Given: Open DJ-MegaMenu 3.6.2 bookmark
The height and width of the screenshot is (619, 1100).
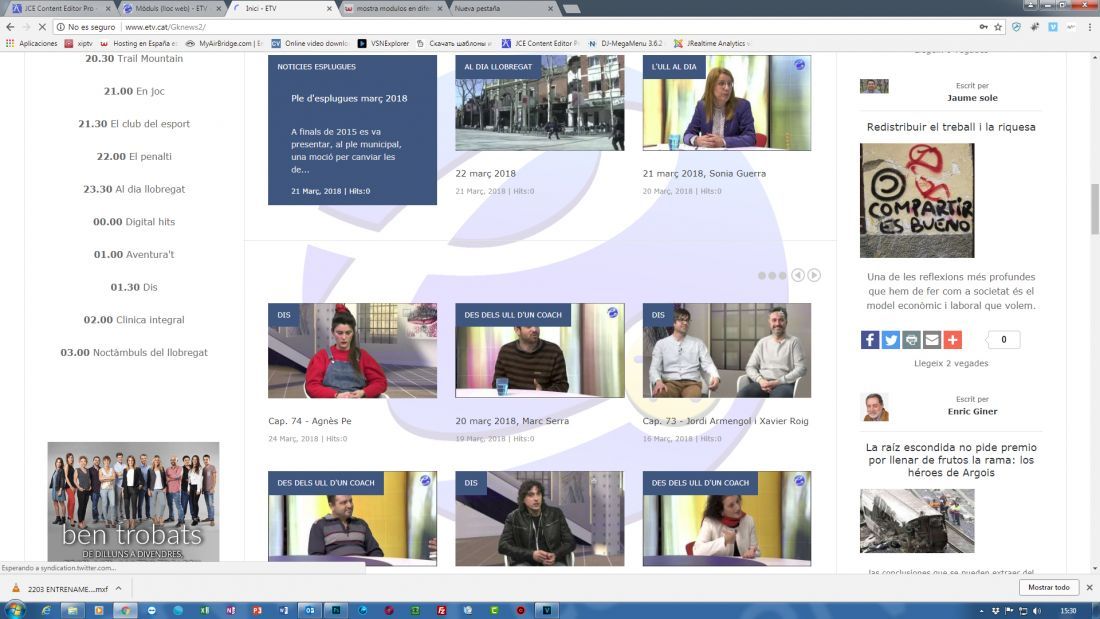Looking at the screenshot, I should (625, 44).
